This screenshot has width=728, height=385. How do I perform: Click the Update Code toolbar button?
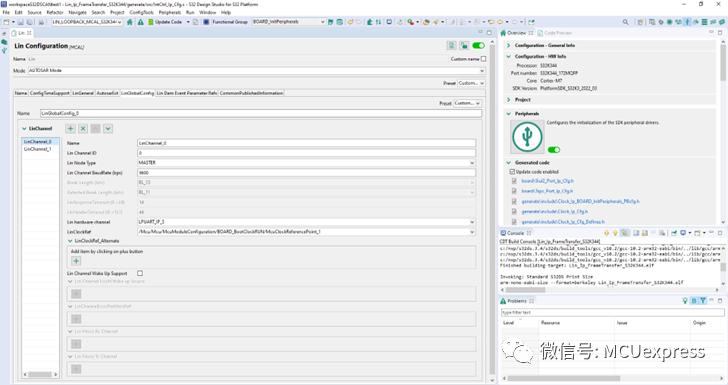point(165,22)
